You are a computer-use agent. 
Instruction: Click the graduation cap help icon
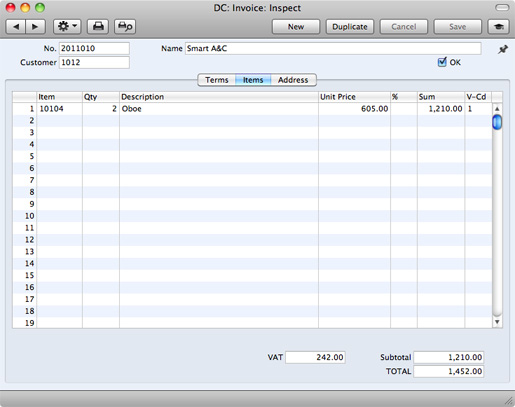point(499,26)
